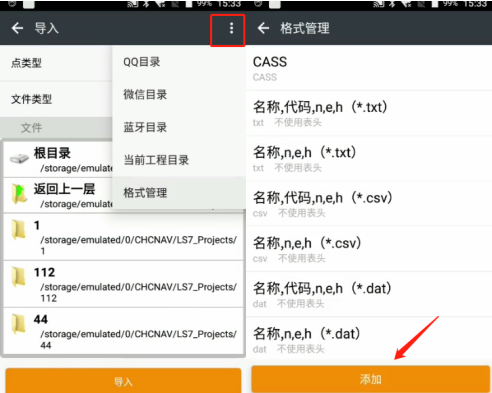The width and height of the screenshot is (492, 393).
Task: Tap the 格式管理 title text
Action: [305, 28]
